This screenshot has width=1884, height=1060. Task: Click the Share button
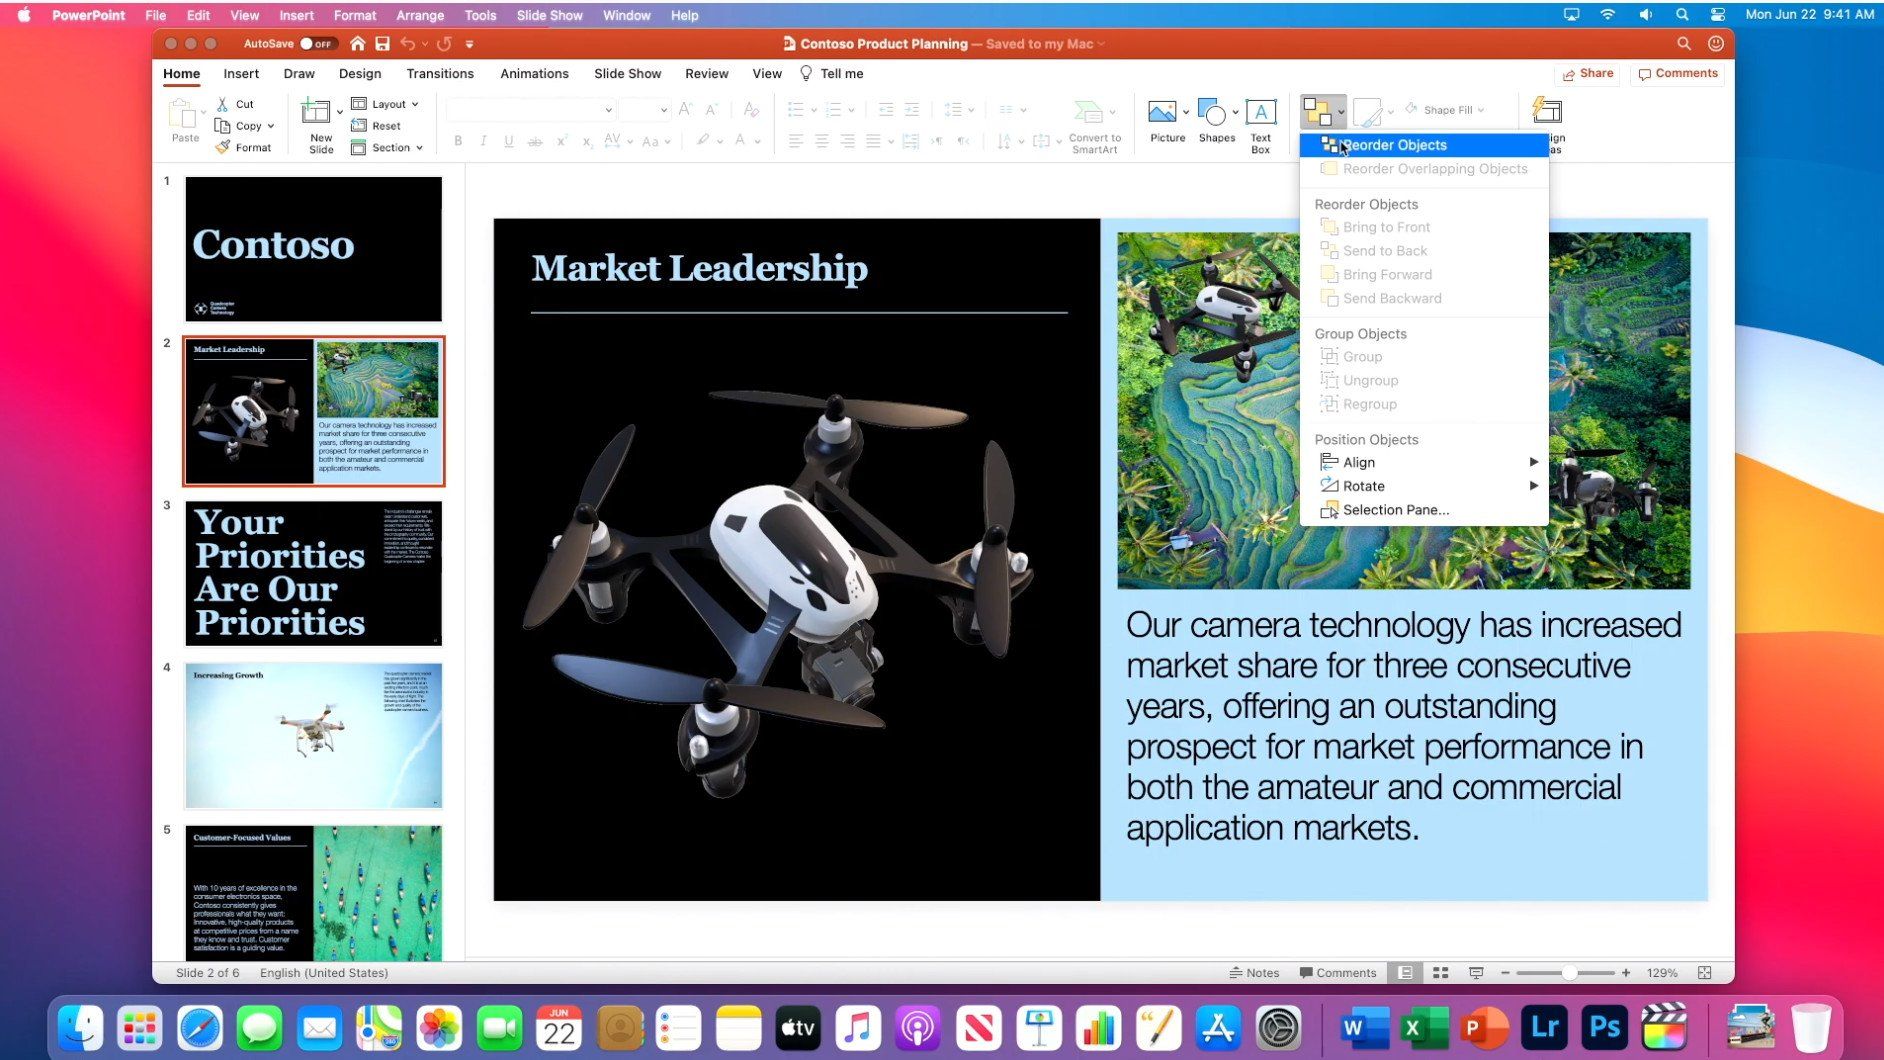(x=1587, y=73)
